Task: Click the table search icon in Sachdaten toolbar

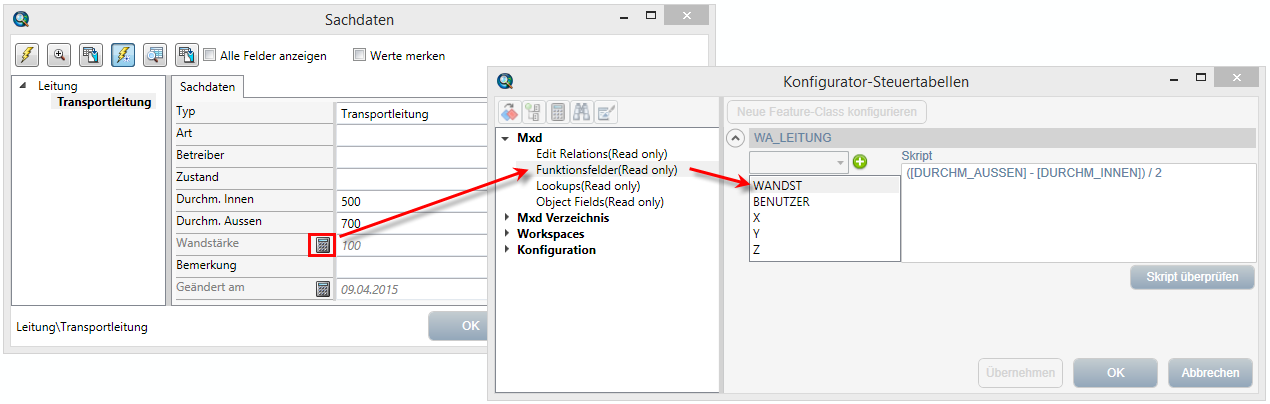Action: (154, 55)
